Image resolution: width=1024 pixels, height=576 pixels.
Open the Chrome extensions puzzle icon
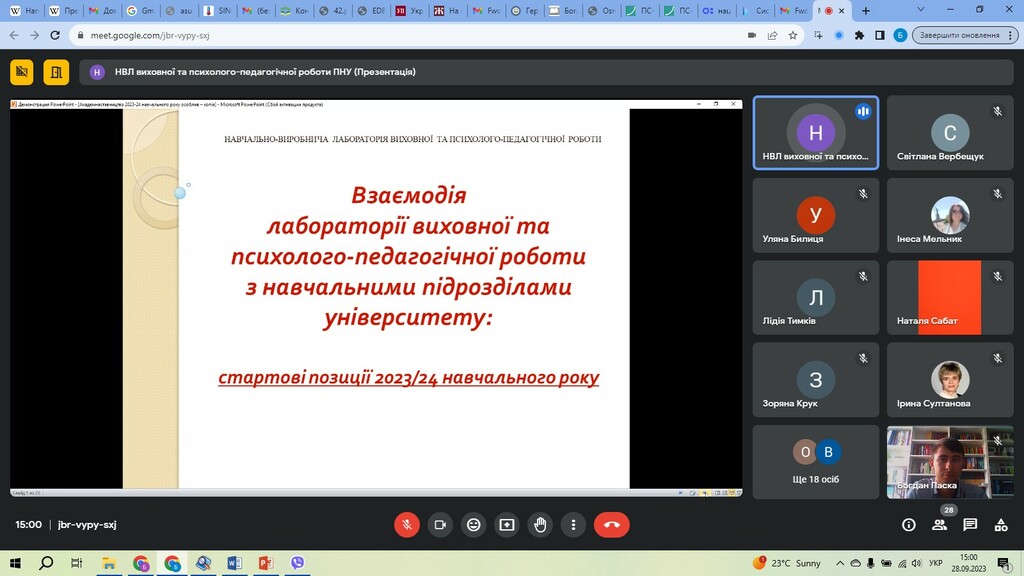[x=858, y=34]
